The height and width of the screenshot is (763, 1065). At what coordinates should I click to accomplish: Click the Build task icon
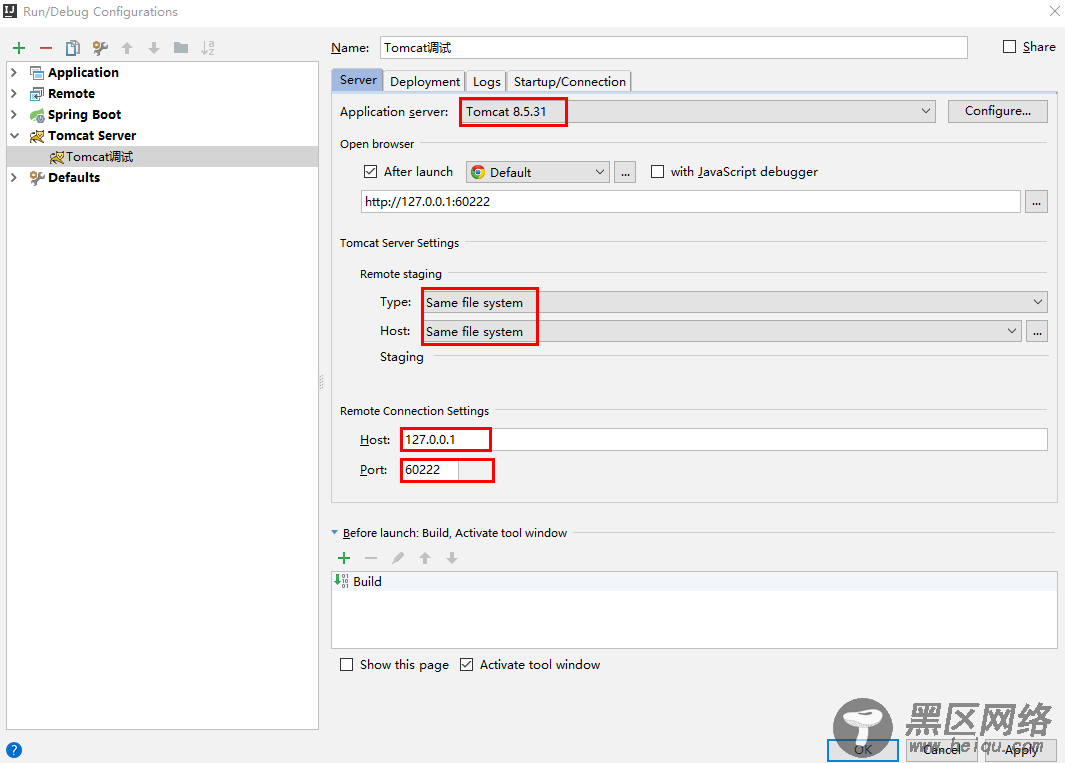[x=341, y=581]
